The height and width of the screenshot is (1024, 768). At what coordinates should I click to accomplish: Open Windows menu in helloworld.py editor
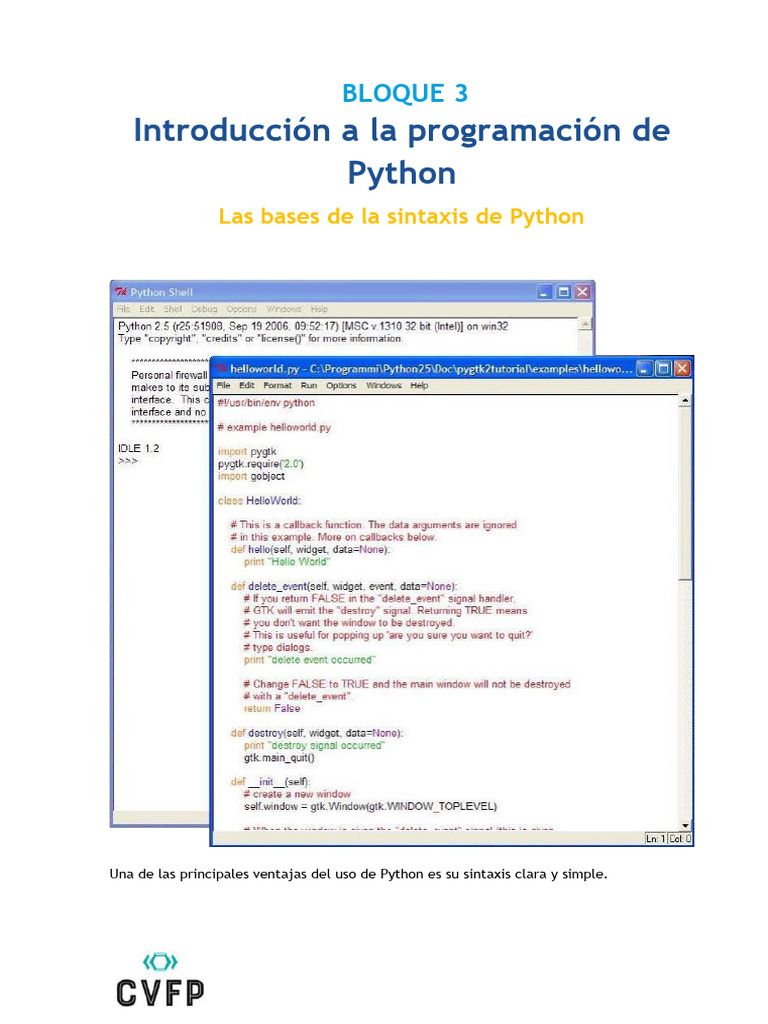(383, 385)
